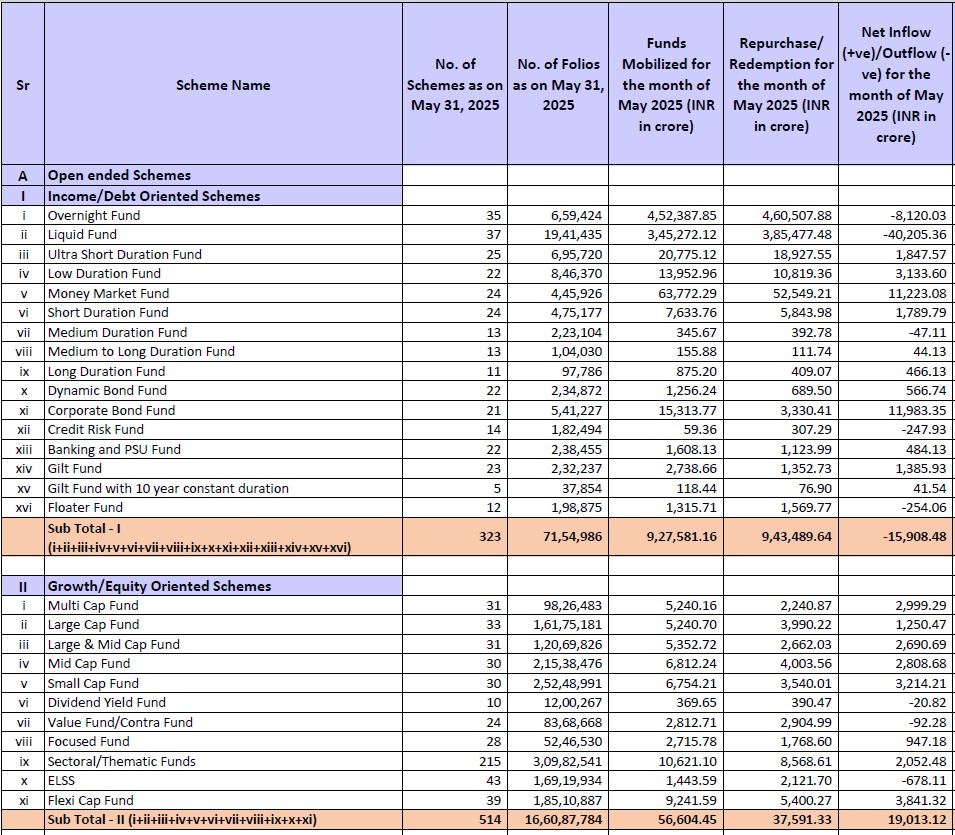Select Liquid Fund net outflow value -40,205.36
Screen dimensions: 955x835
pyautogui.click(x=909, y=235)
